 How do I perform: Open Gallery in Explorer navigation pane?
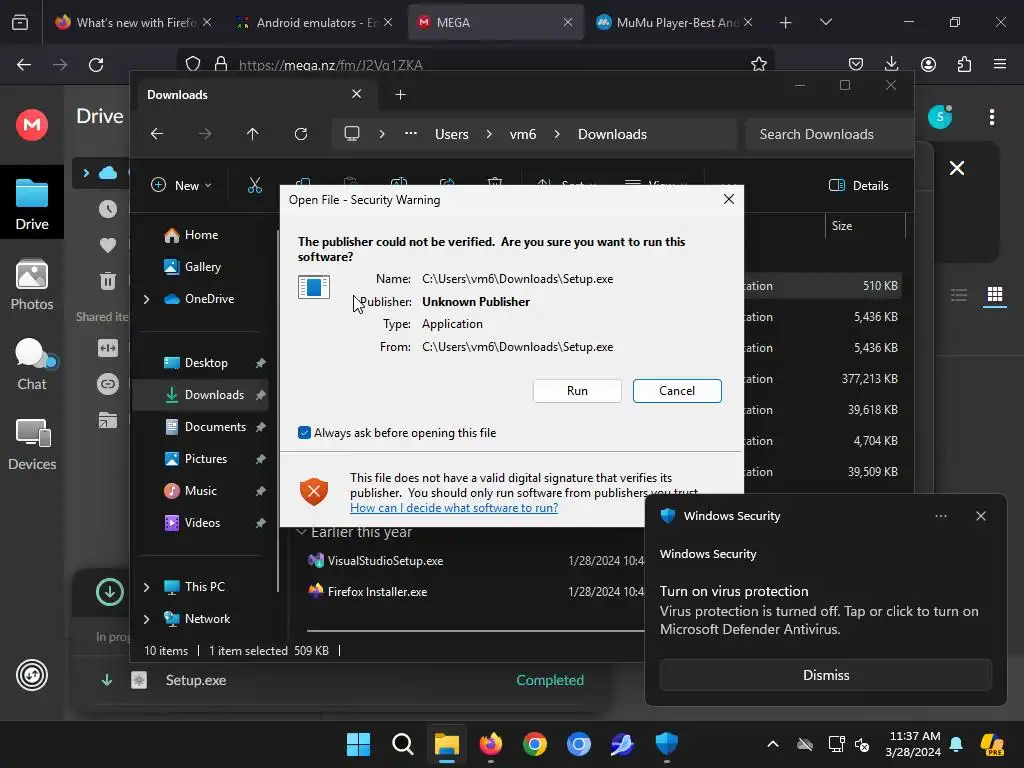tap(202, 266)
